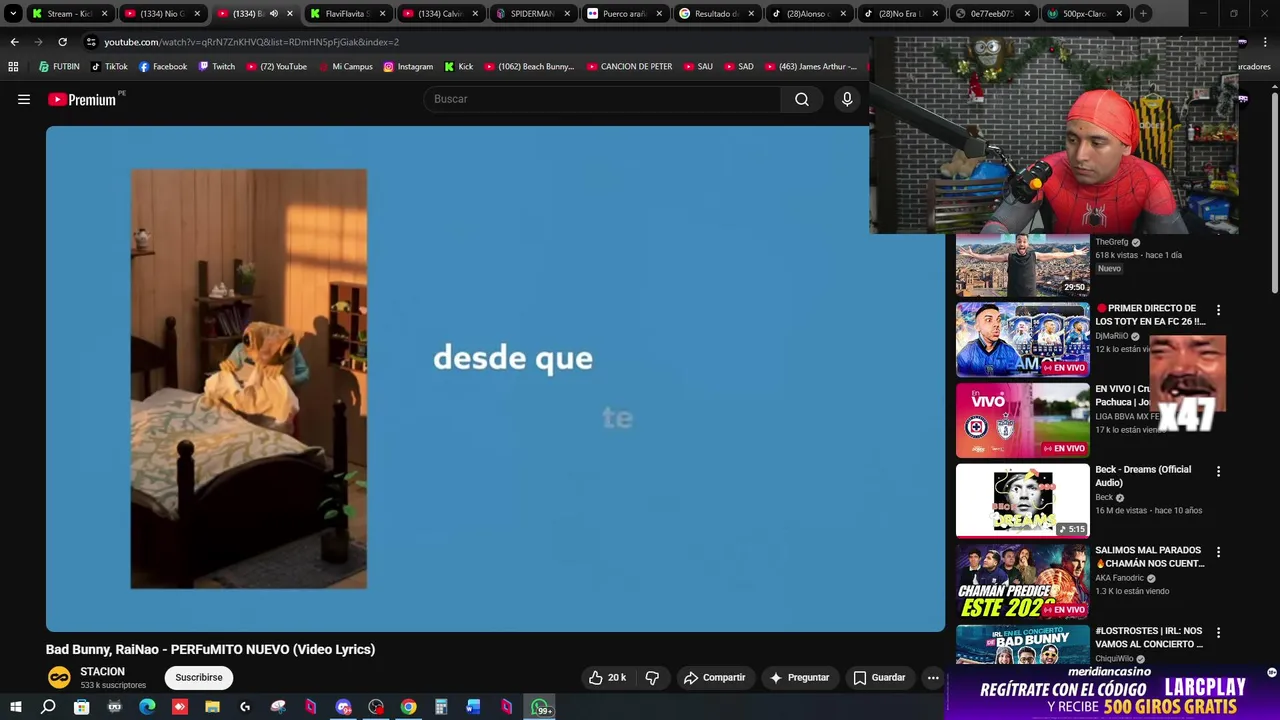Open Logitech G HUB from taskbar
1280x720 pixels.
[245, 707]
